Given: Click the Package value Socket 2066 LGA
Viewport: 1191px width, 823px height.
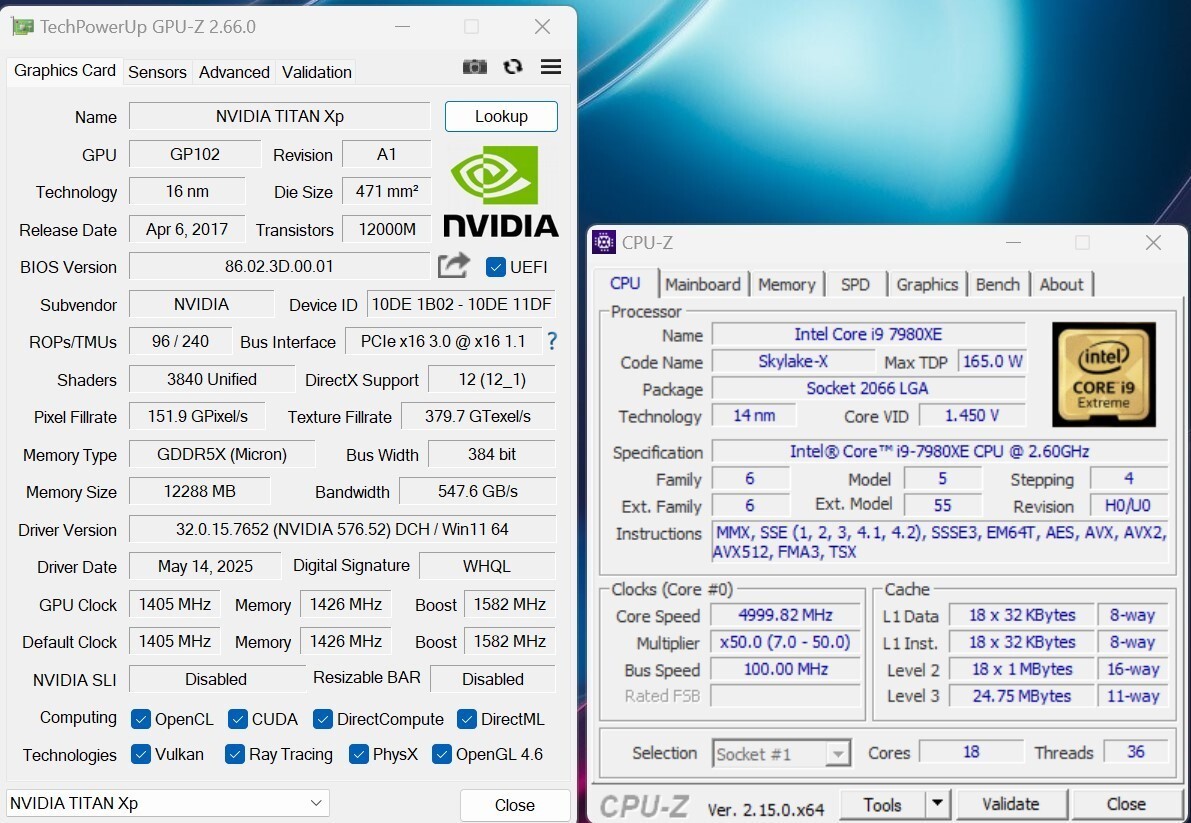Looking at the screenshot, I should [868, 389].
